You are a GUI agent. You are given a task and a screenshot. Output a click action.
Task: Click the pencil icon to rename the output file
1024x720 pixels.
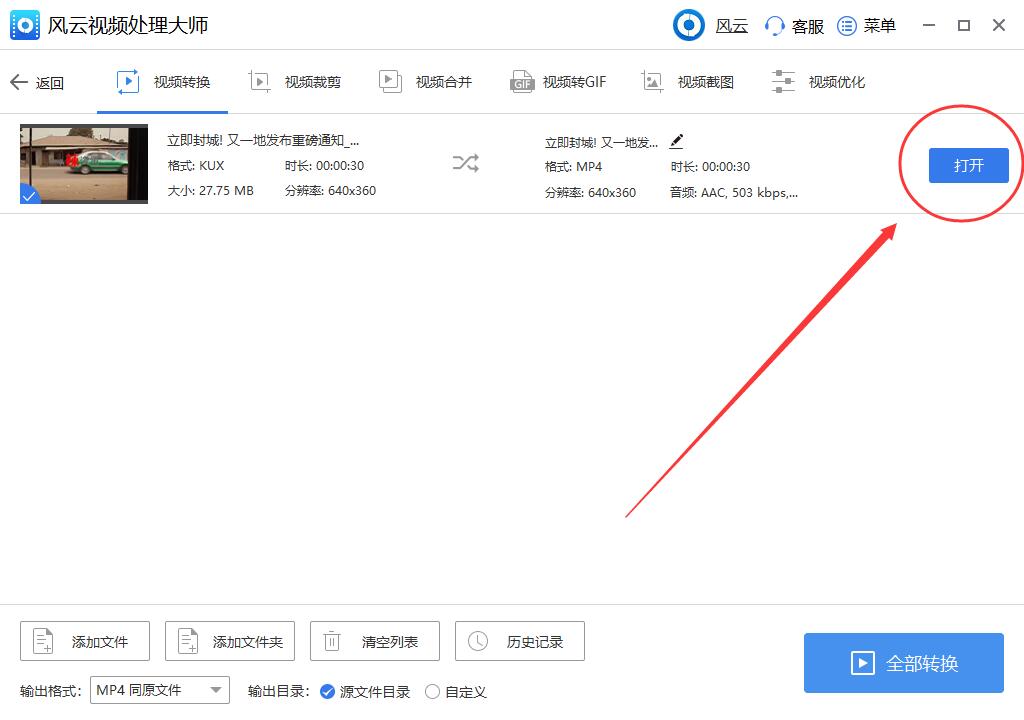[676, 142]
